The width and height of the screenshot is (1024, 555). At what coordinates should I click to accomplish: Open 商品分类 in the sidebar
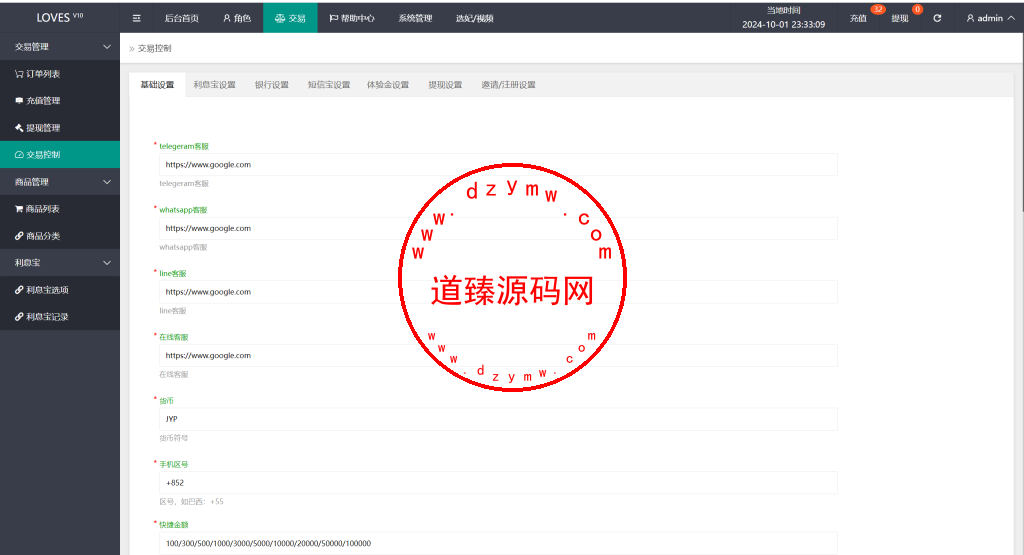tap(60, 236)
